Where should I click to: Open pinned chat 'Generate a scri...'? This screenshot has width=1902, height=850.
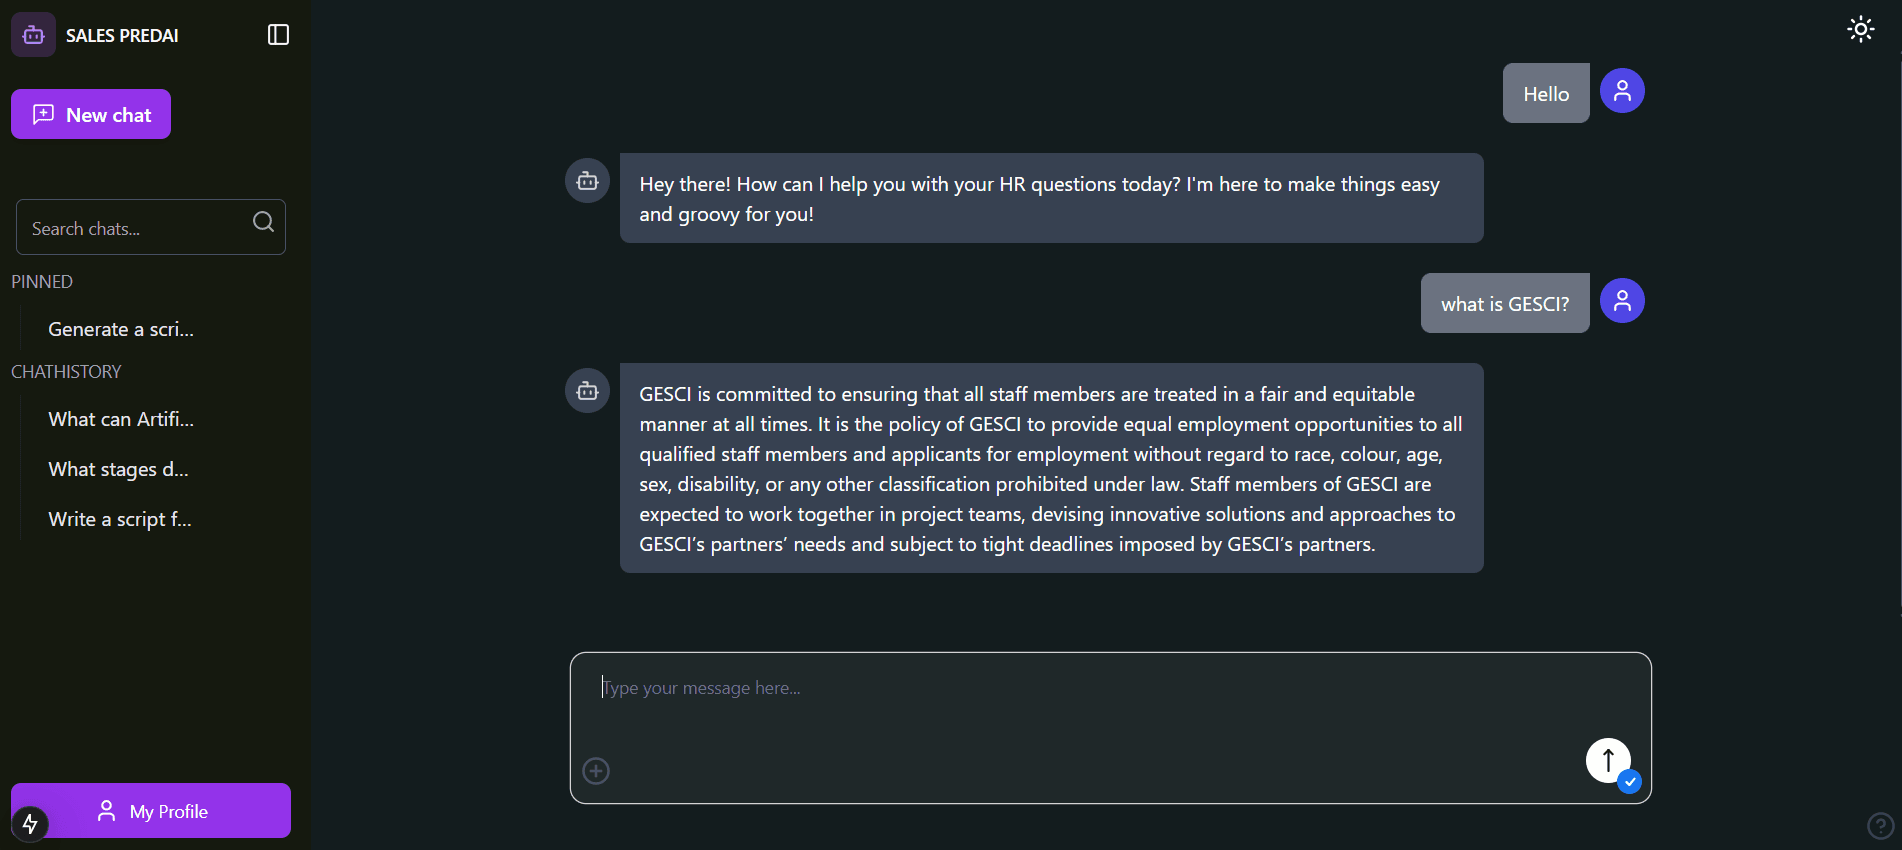point(121,329)
